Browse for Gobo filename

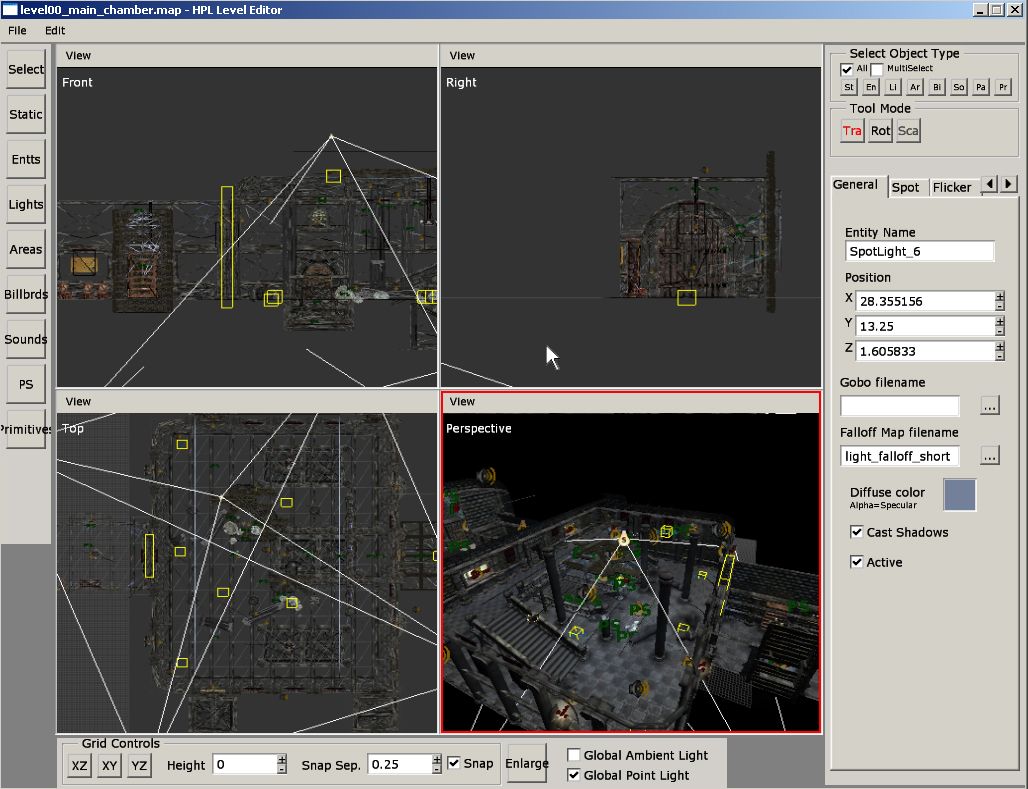coord(989,406)
